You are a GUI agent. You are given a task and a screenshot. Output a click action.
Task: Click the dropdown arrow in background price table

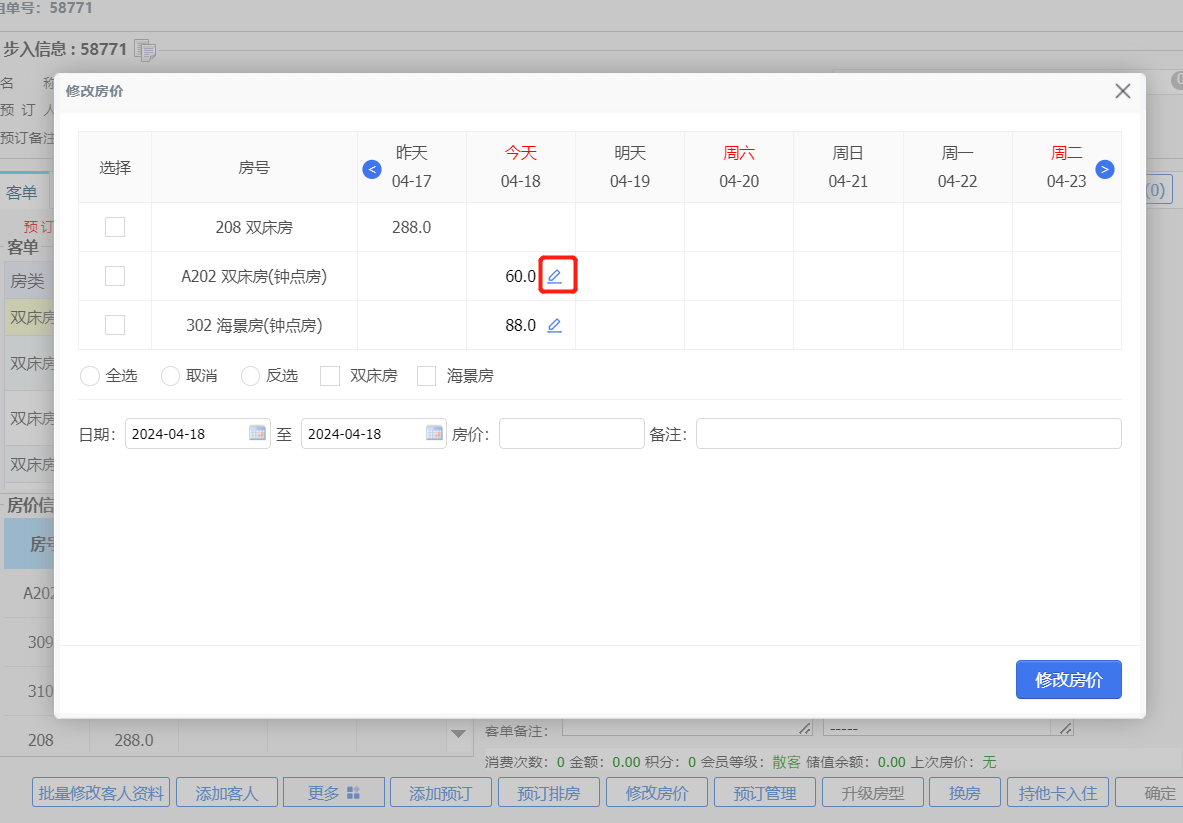tap(458, 733)
